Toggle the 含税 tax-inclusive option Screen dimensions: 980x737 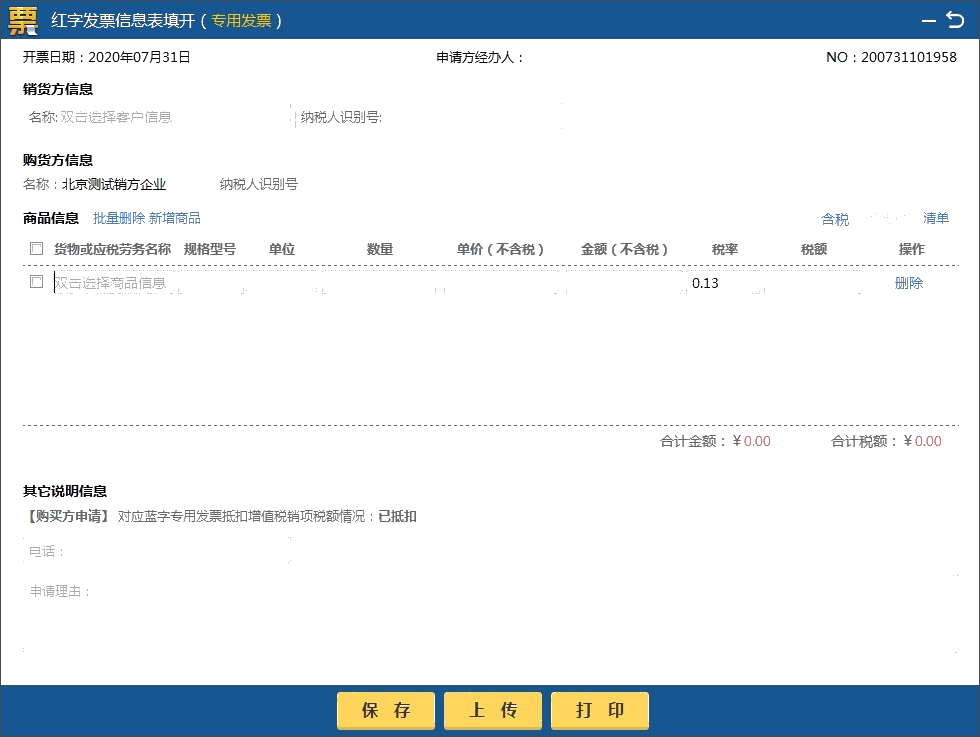(x=835, y=219)
